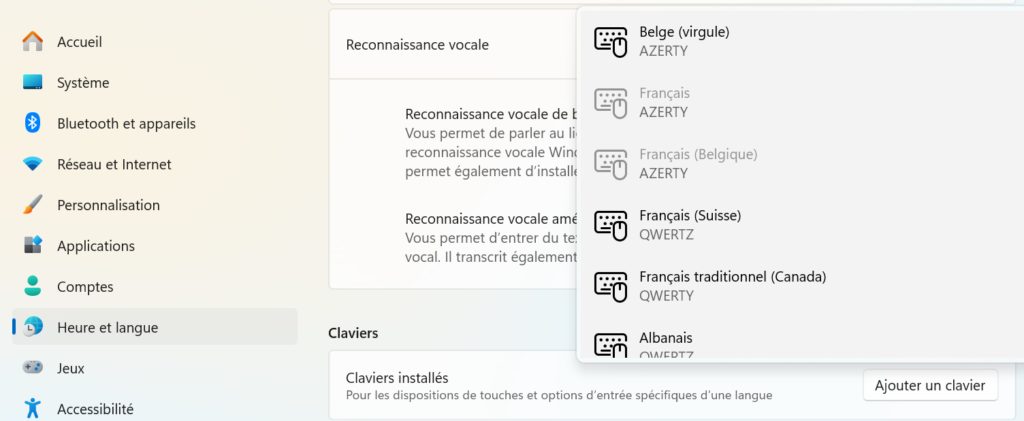Select the Applications icon in sidebar
1024x421 pixels.
pos(32,245)
